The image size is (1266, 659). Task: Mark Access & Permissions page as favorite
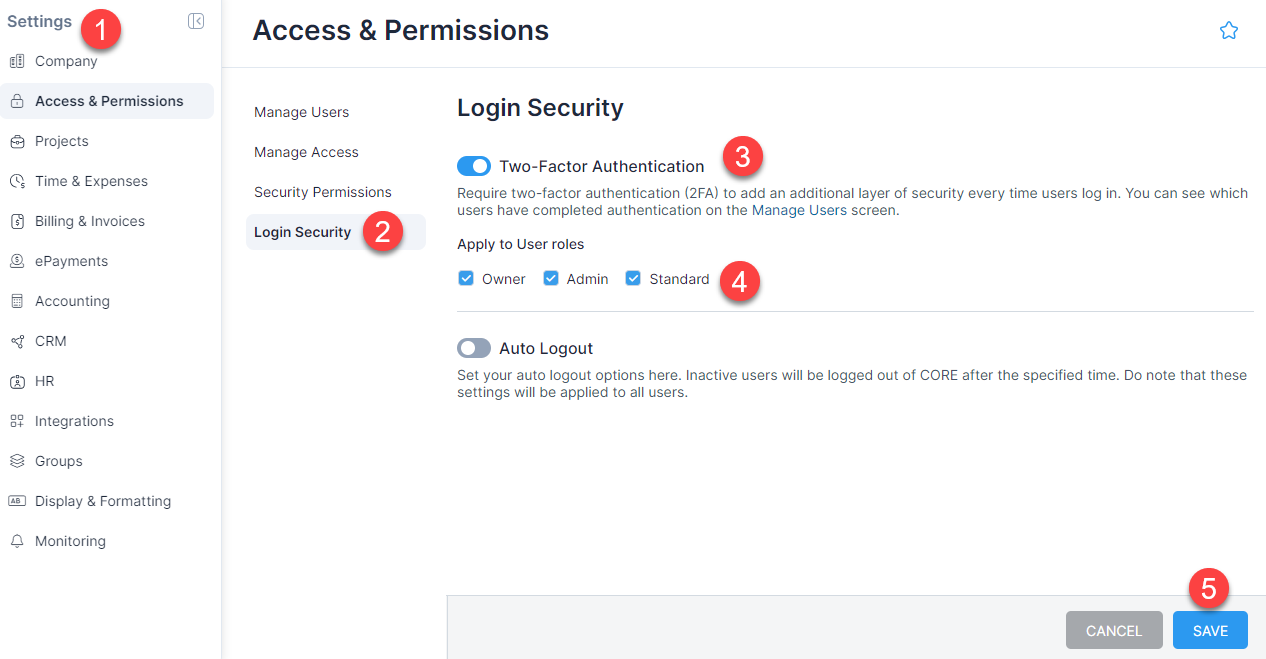pos(1229,30)
